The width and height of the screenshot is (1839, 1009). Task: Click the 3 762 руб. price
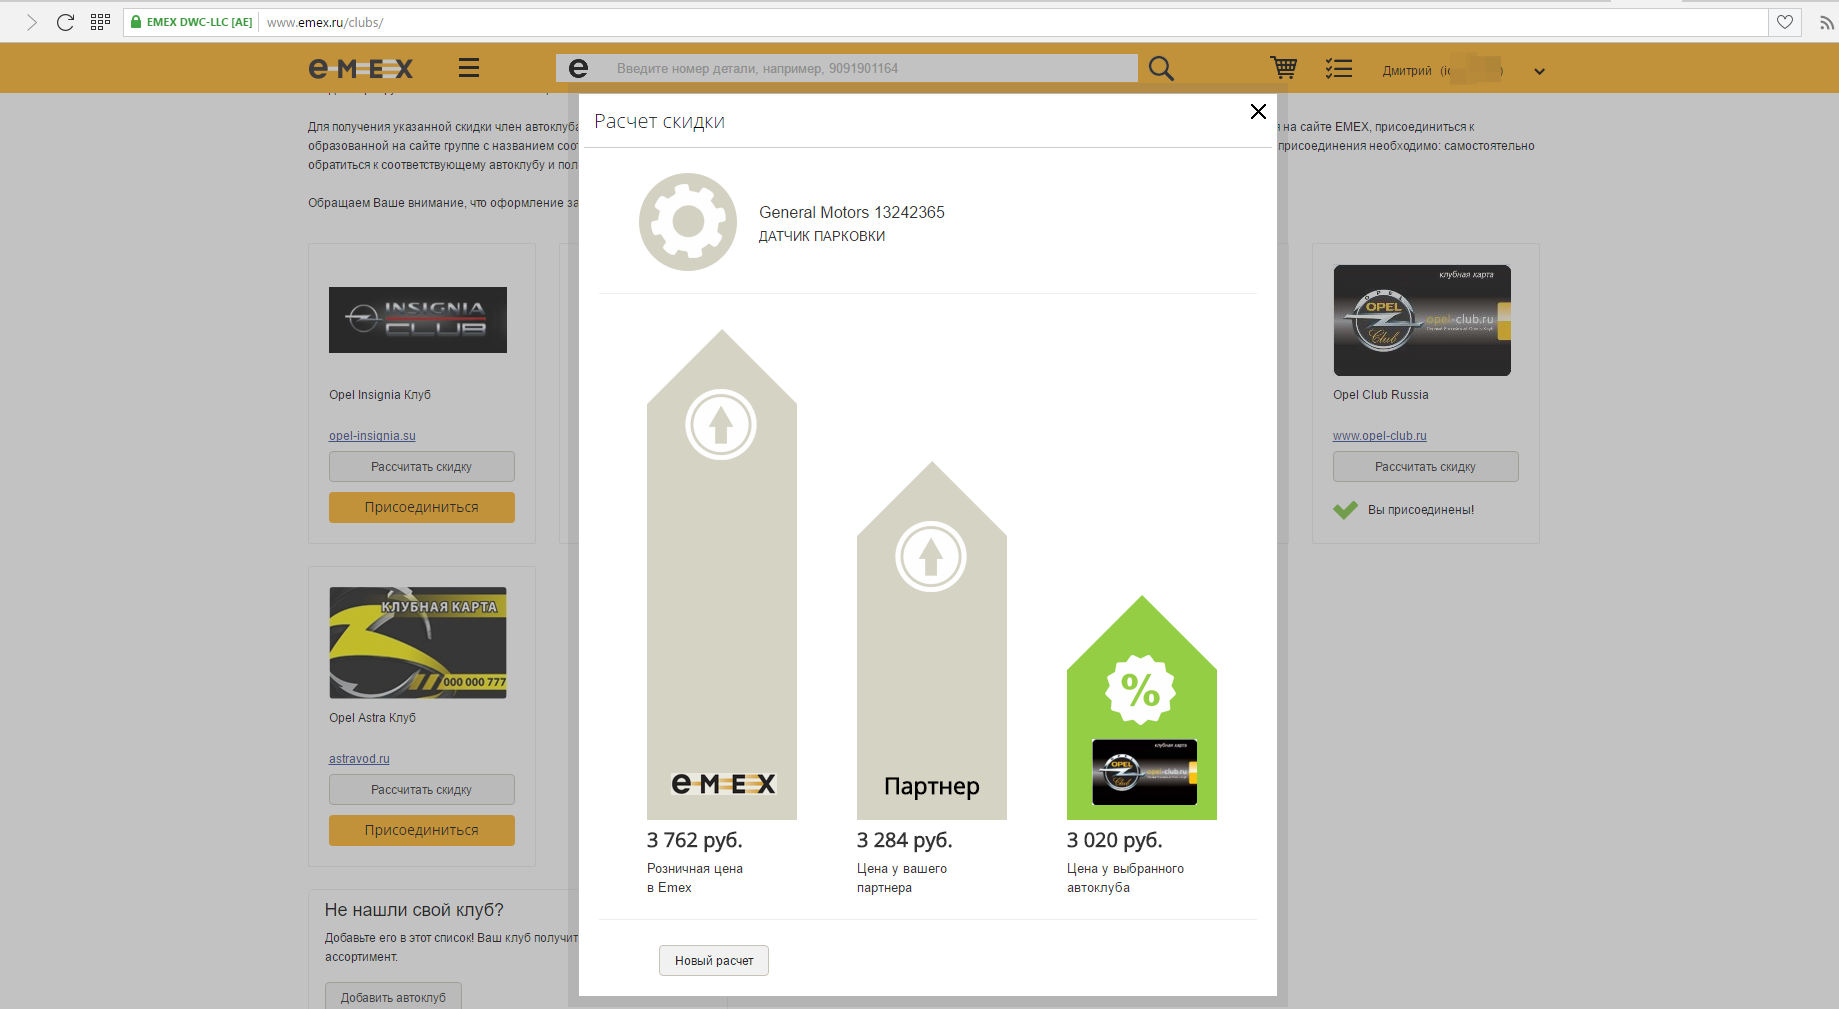tap(695, 840)
